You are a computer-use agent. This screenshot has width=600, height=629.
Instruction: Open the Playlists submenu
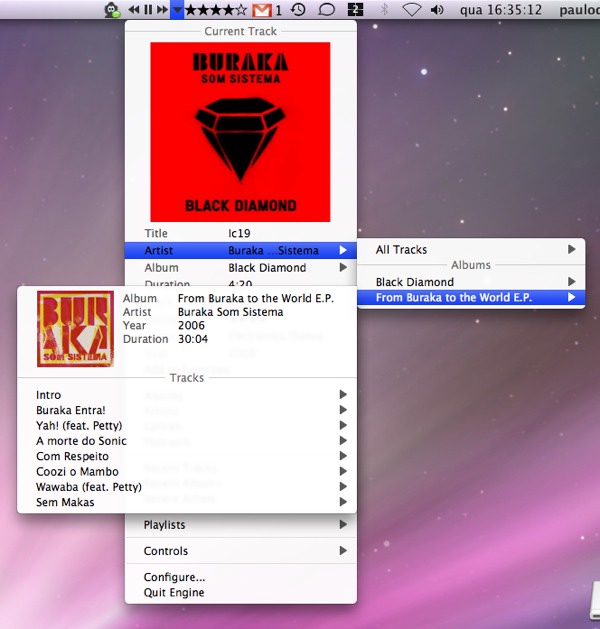241,525
